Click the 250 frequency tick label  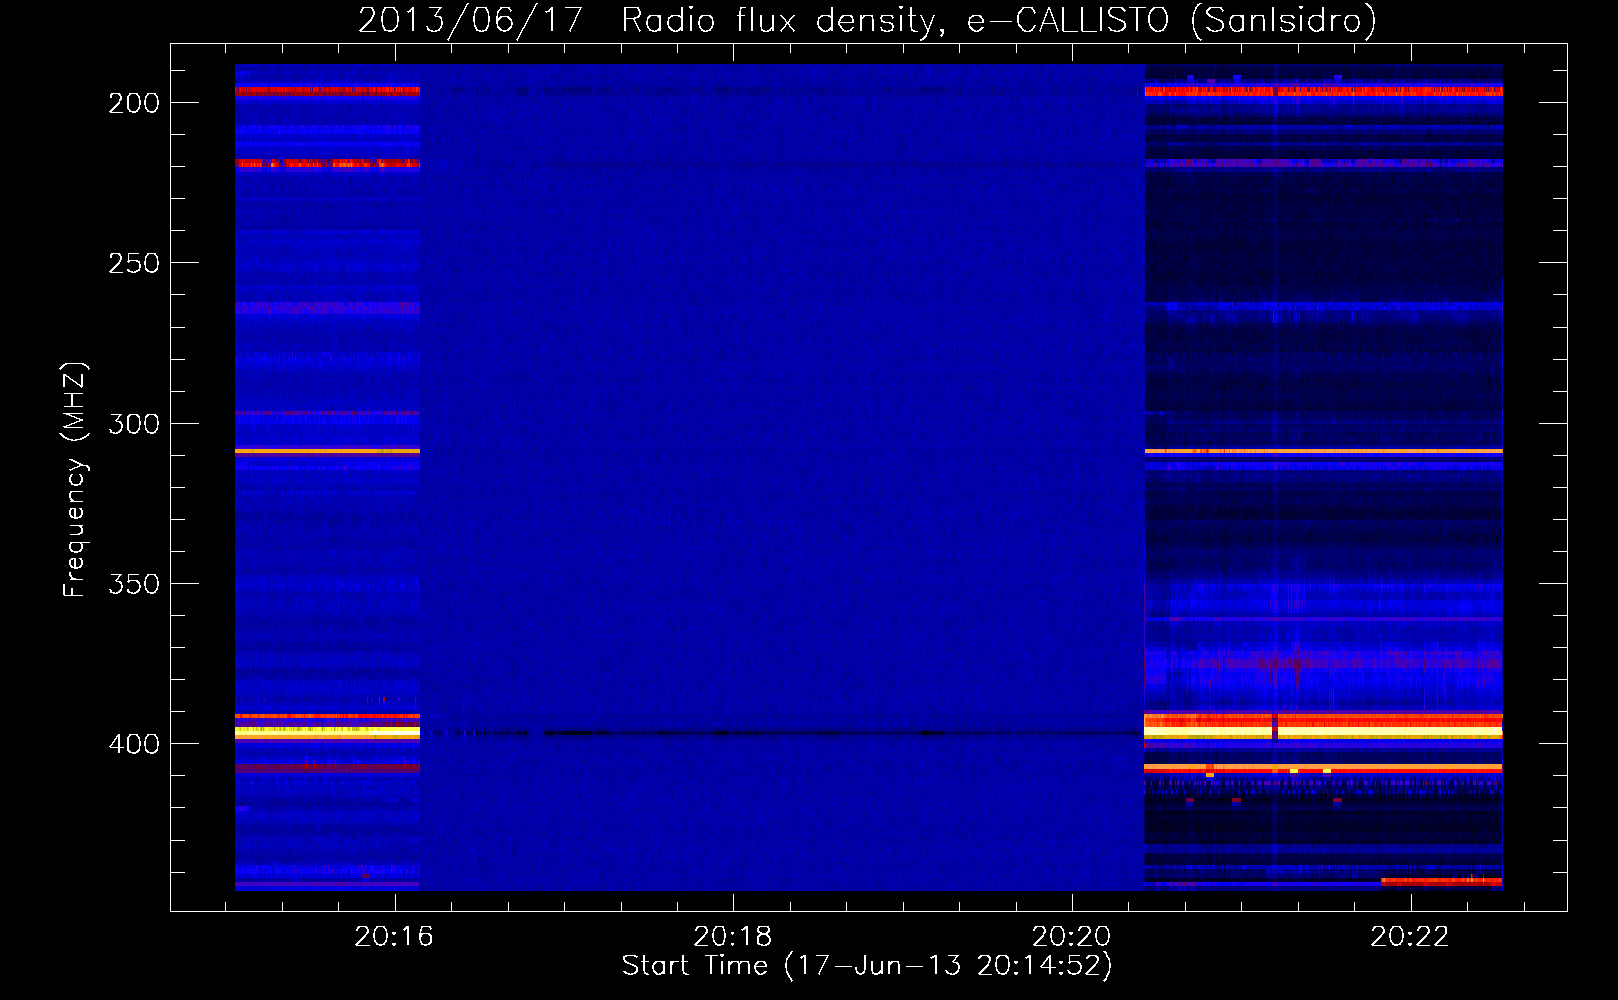[134, 263]
